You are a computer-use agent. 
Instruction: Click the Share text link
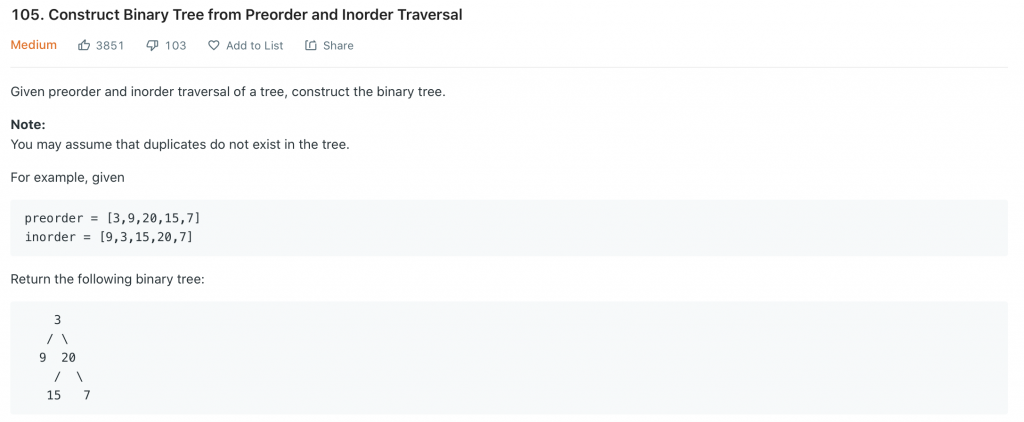338,45
